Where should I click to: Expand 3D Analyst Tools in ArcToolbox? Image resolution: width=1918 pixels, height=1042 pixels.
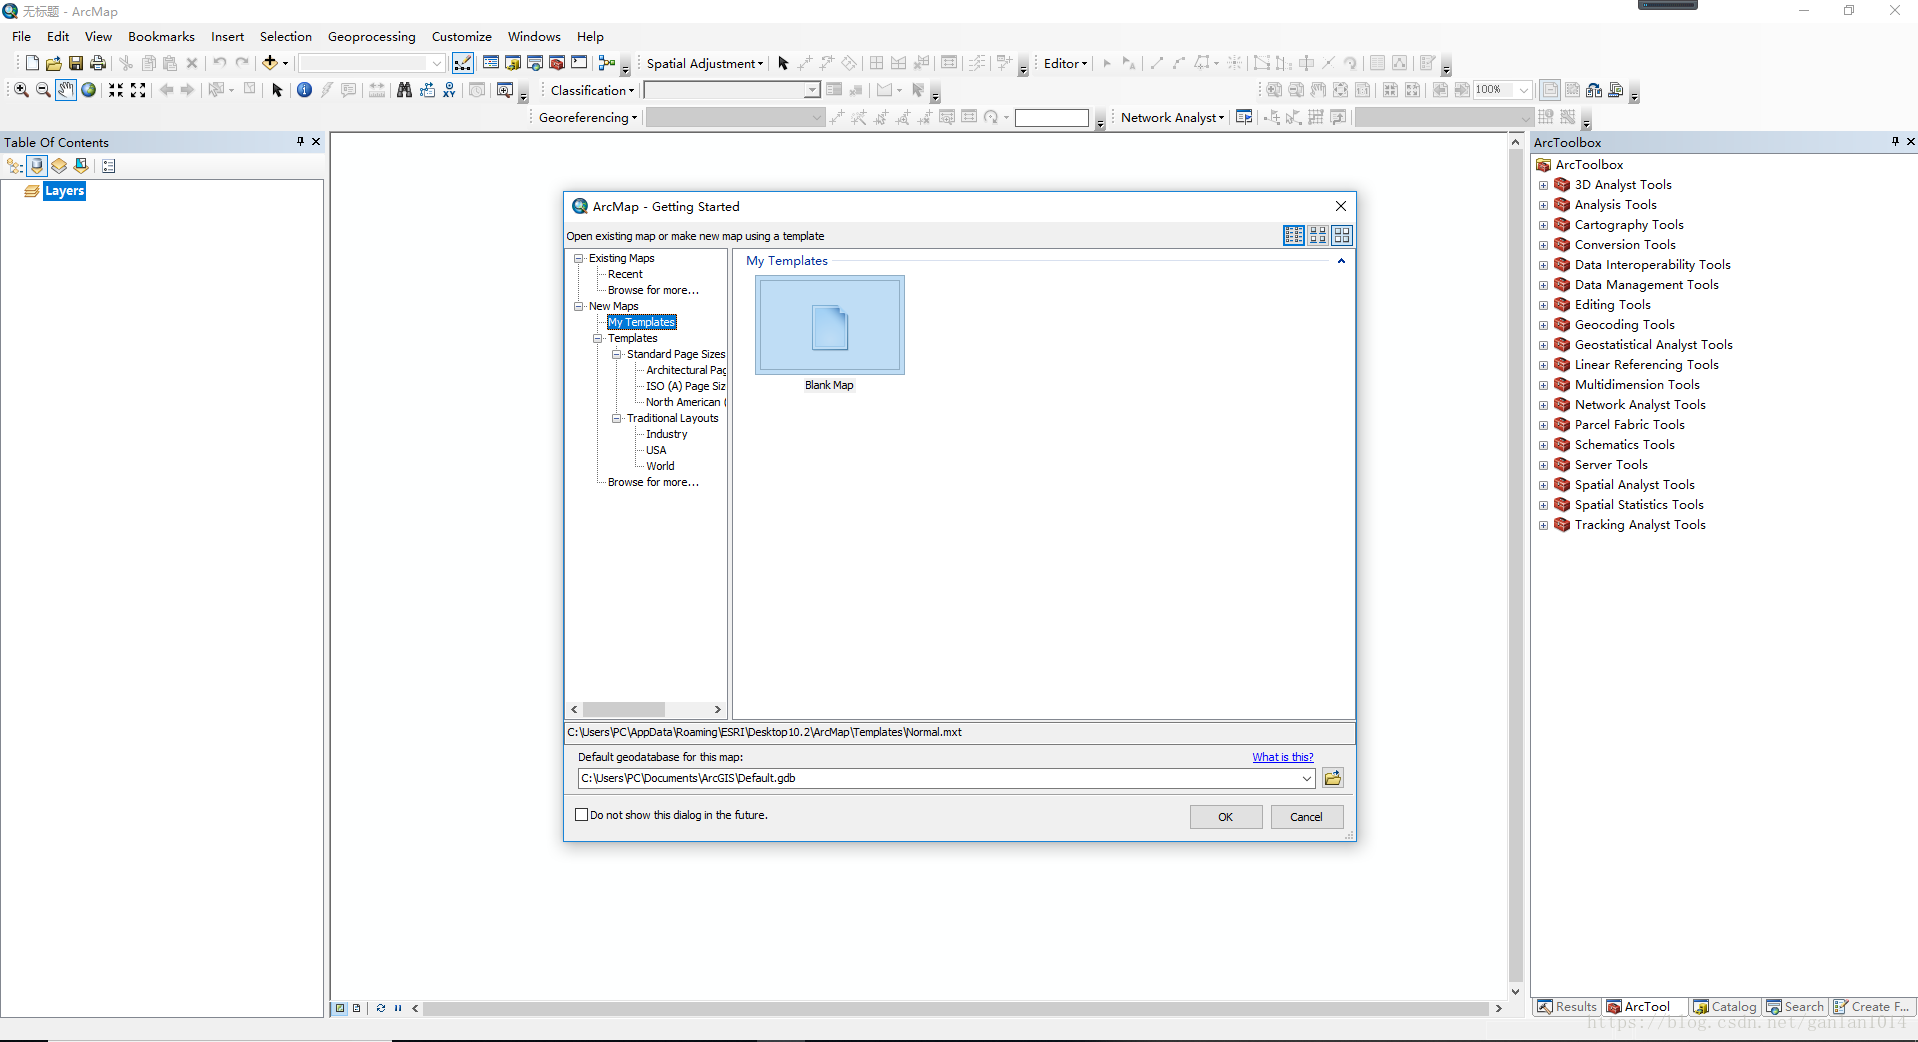(1543, 185)
